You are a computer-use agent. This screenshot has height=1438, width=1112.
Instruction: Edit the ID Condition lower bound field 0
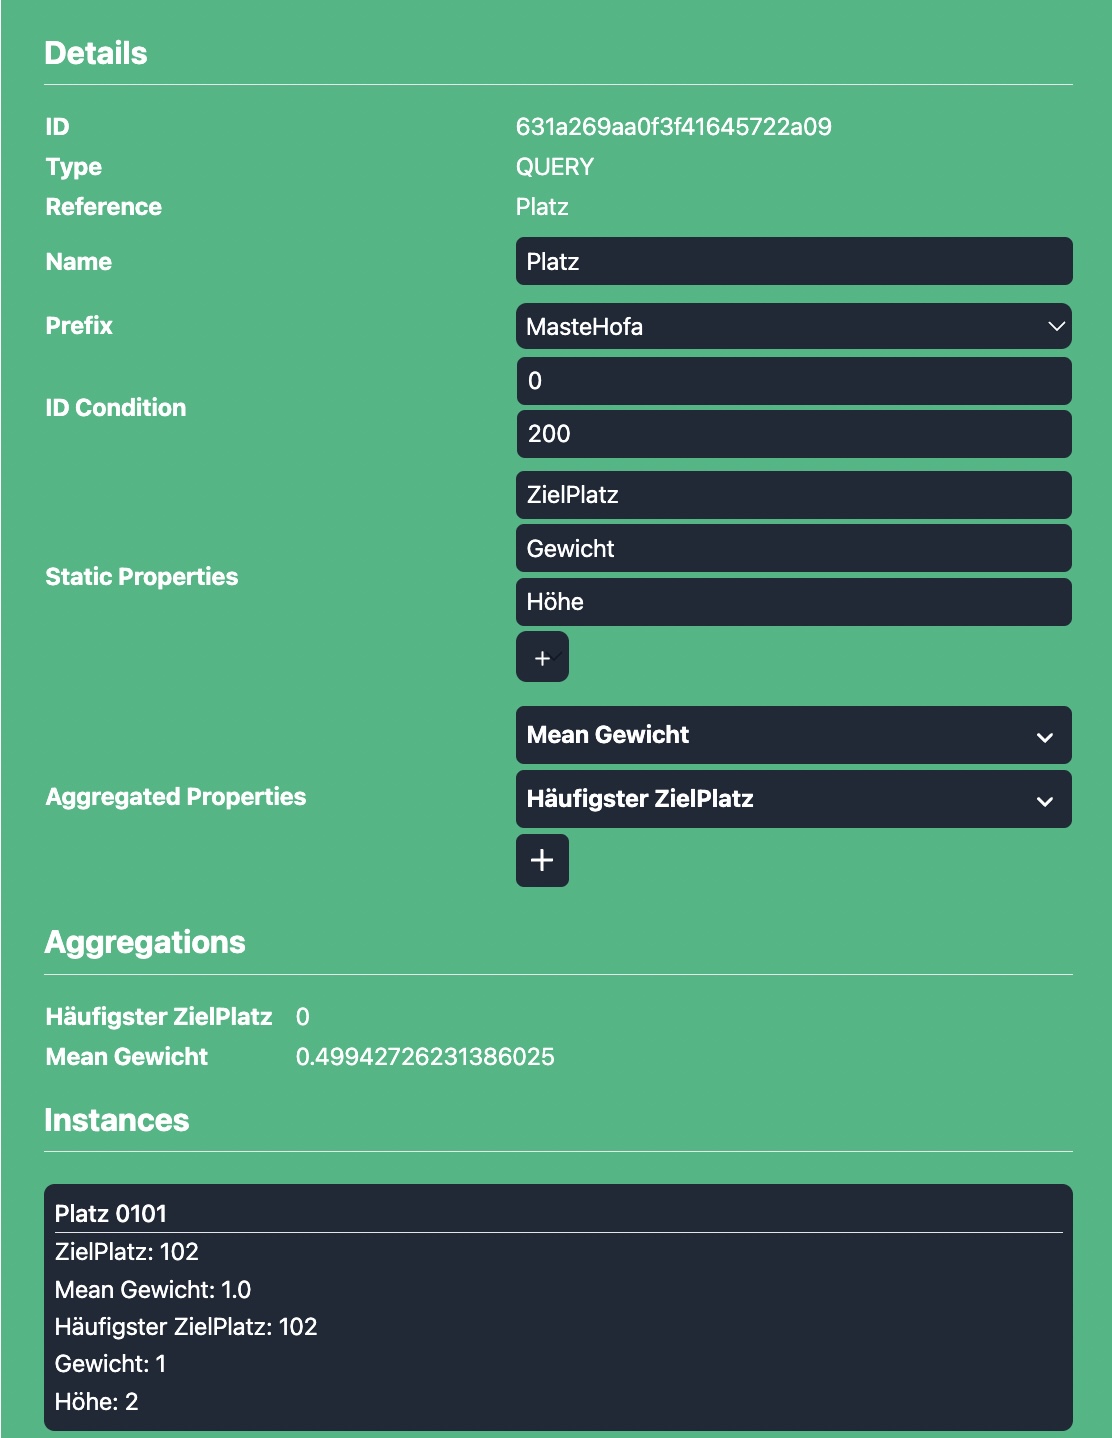pos(794,381)
